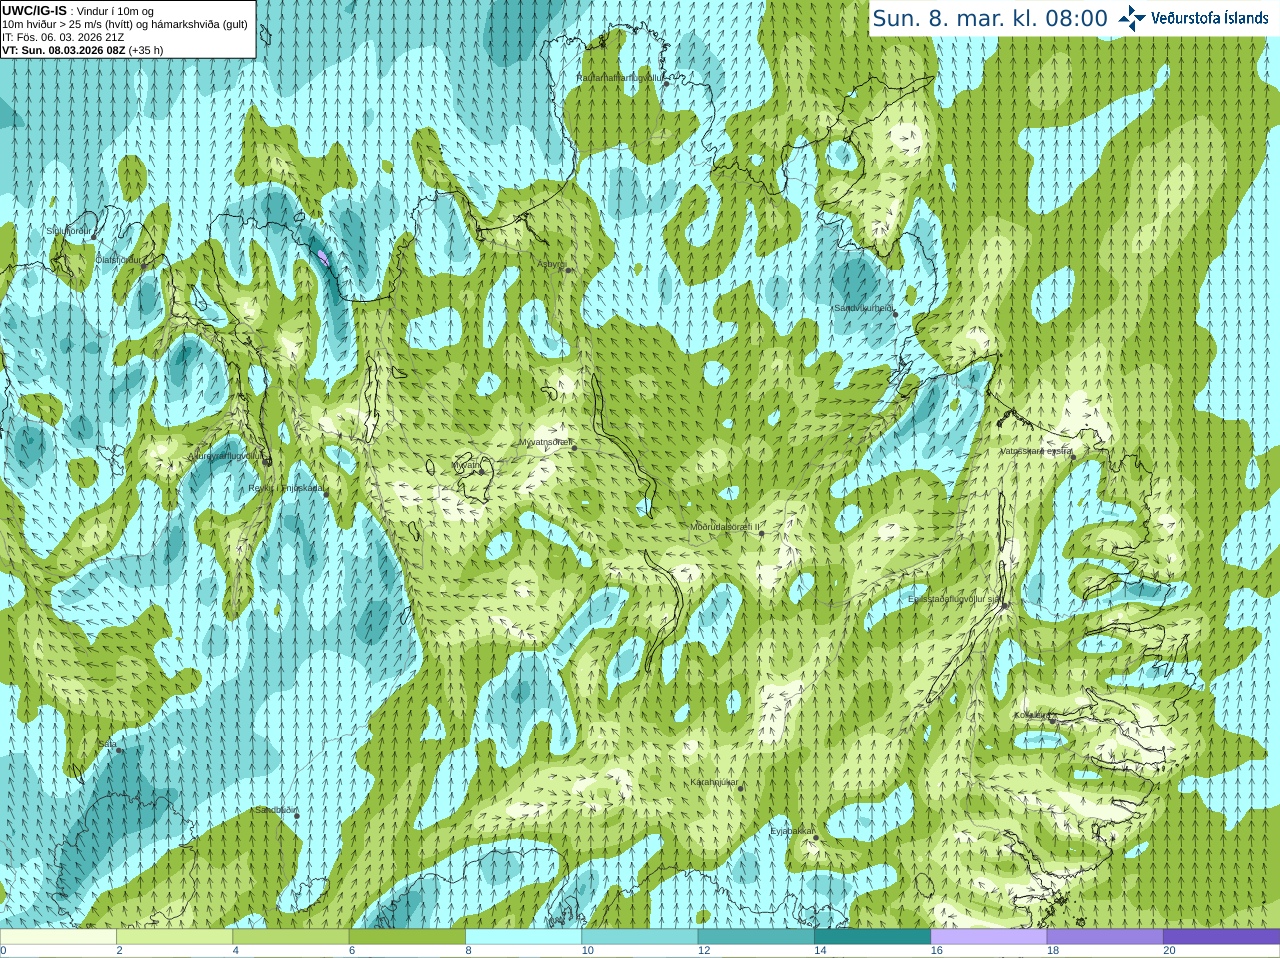
Task: Click the legend scale value '14'
Action: 820,951
